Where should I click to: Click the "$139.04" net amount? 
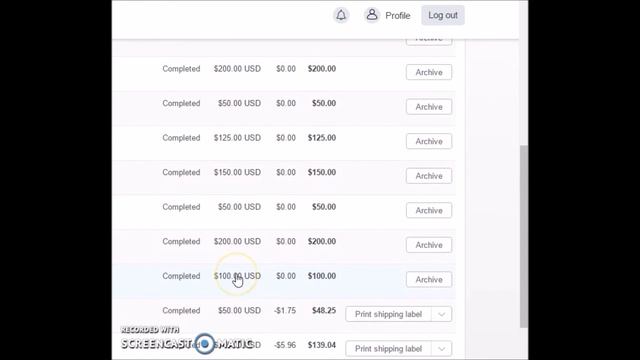pyautogui.click(x=322, y=345)
